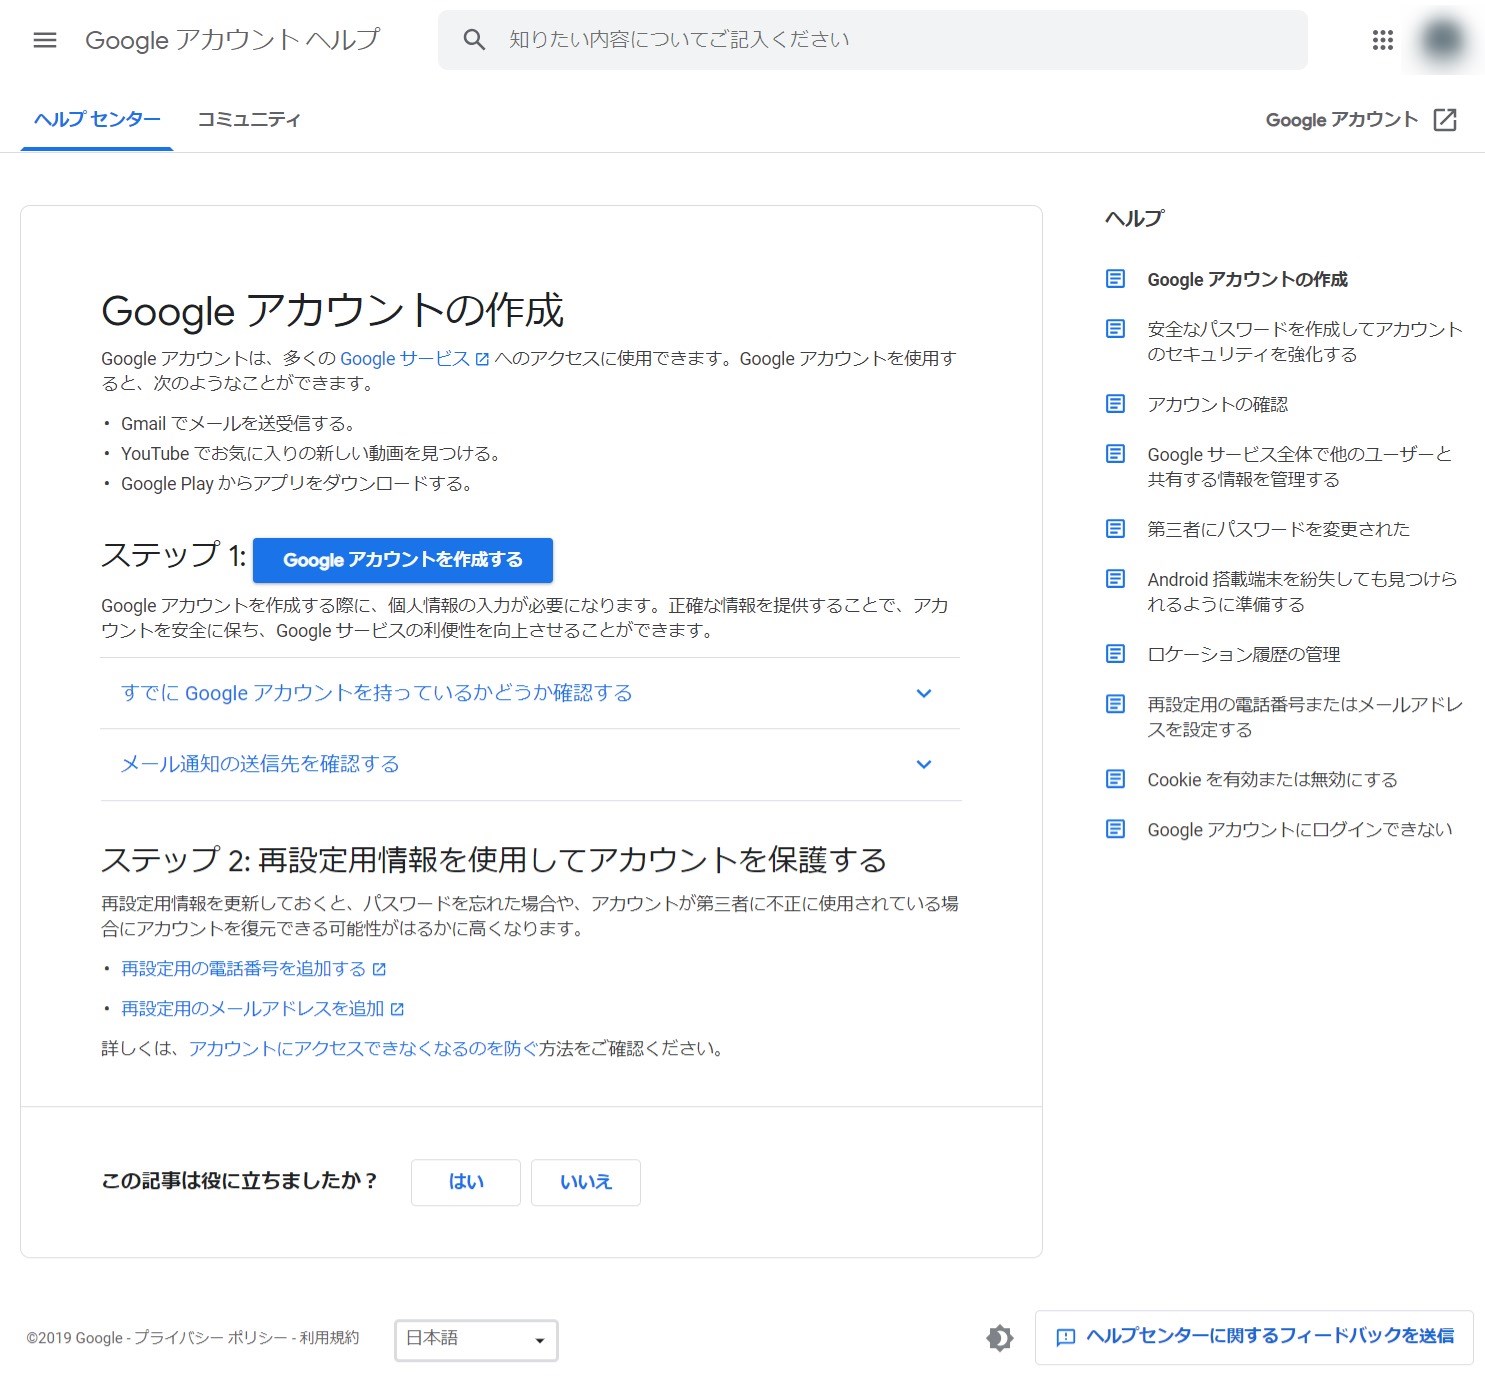The height and width of the screenshot is (1387, 1485).
Task: Open the Google apps grid
Action: pos(1383,40)
